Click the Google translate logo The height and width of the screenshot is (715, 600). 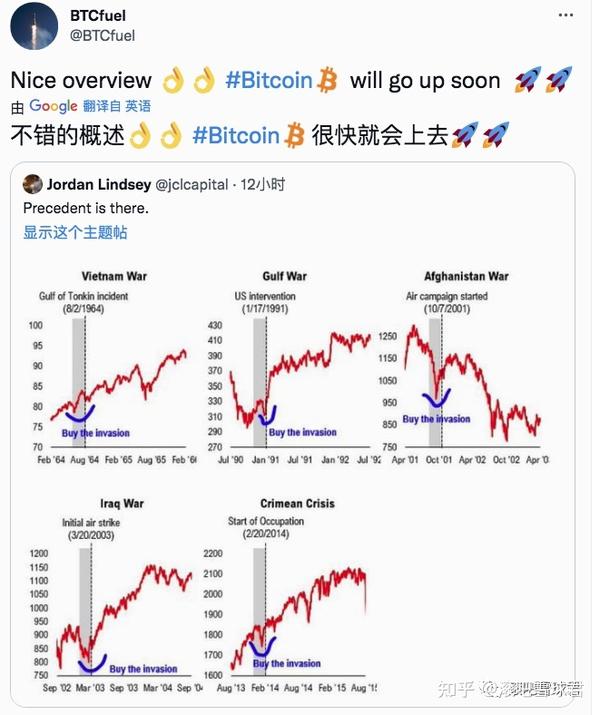53,106
